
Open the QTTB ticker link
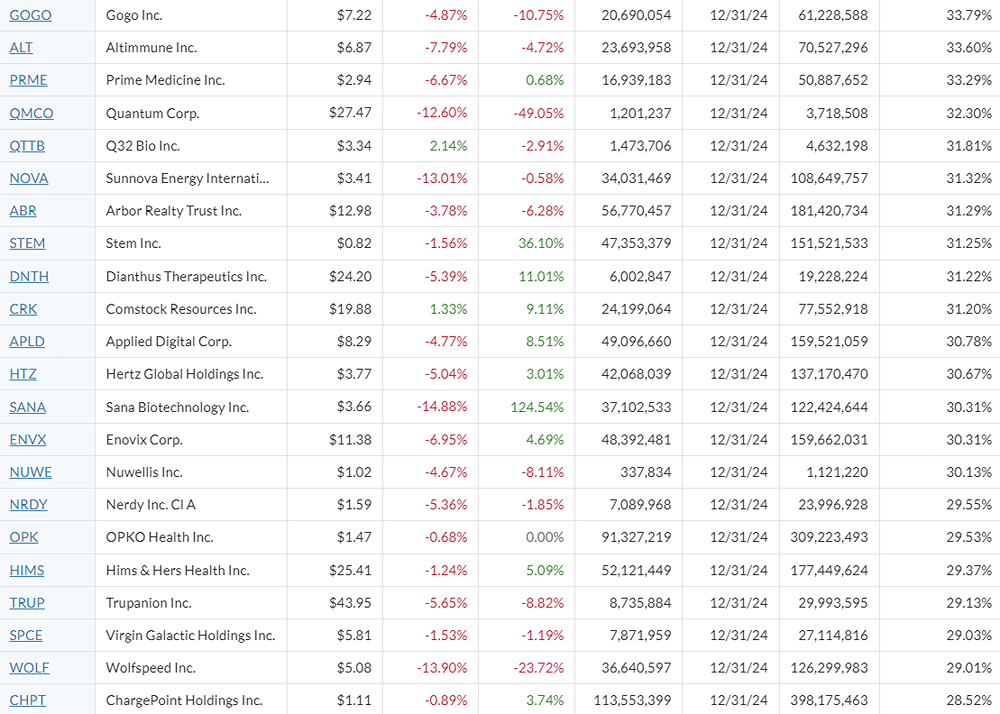(x=27, y=146)
